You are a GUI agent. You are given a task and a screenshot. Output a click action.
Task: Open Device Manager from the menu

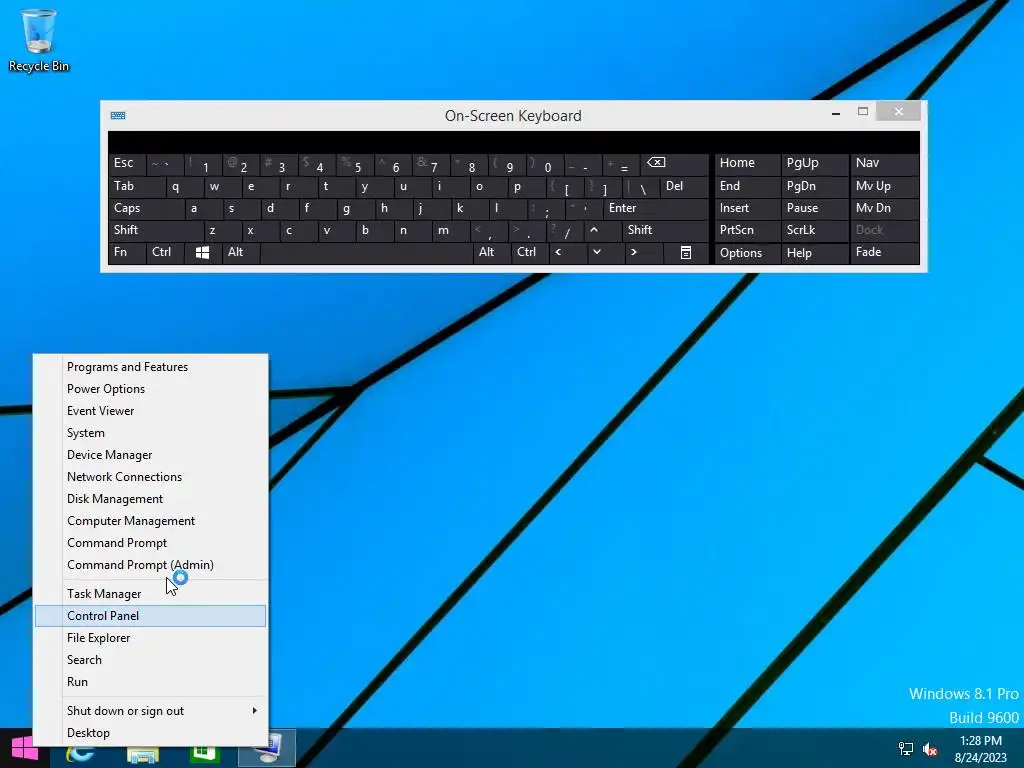tap(150, 455)
